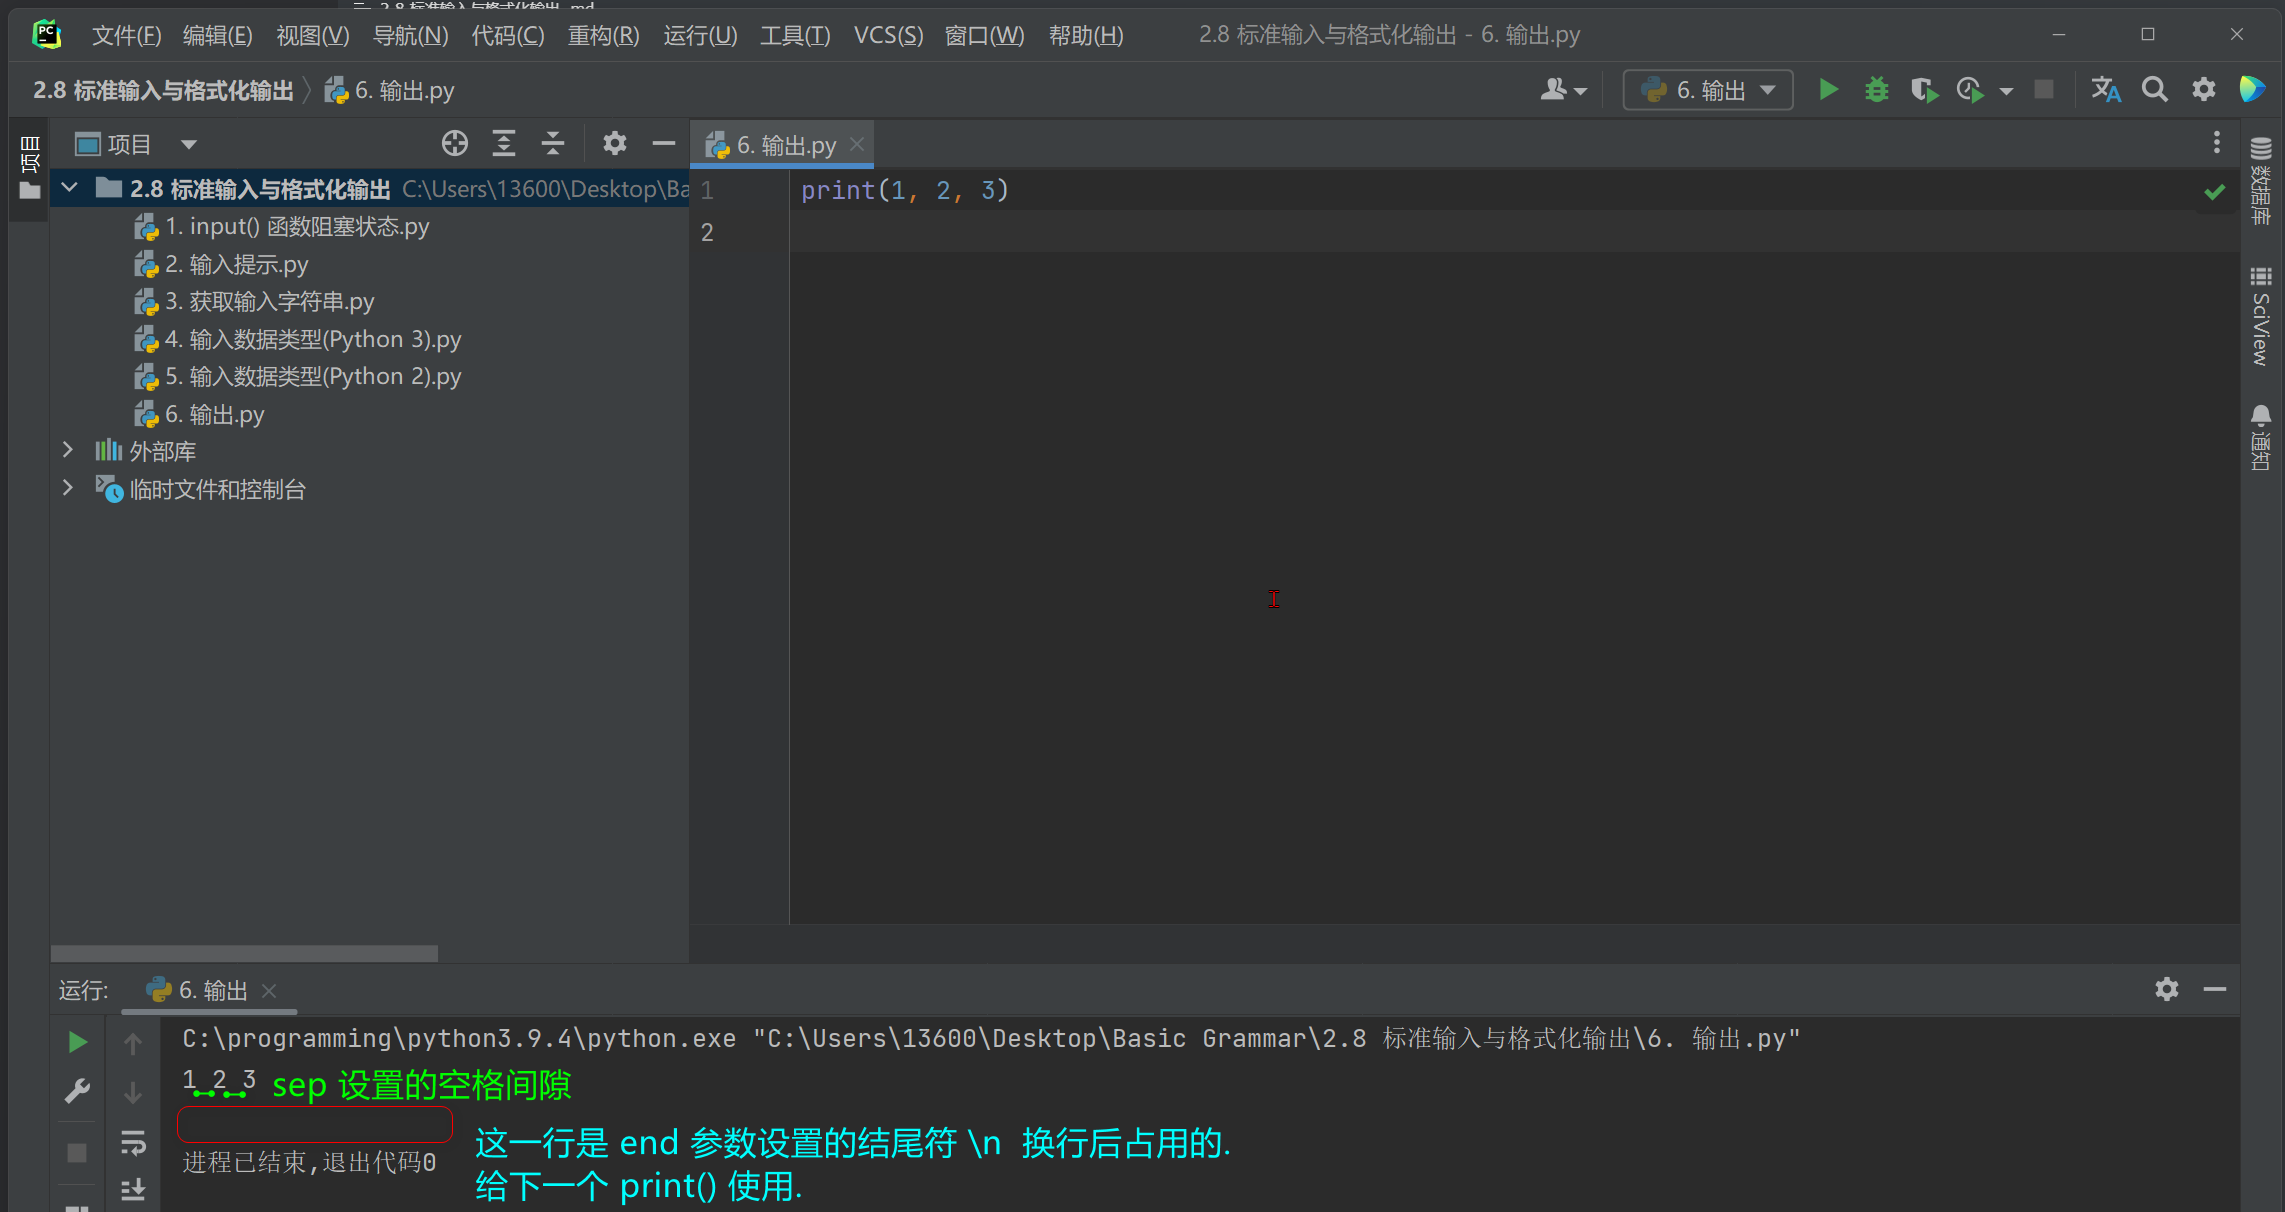Screen dimensions: 2285x1212
Task: Click the project panel horizontal scrollbar
Action: pos(244,953)
